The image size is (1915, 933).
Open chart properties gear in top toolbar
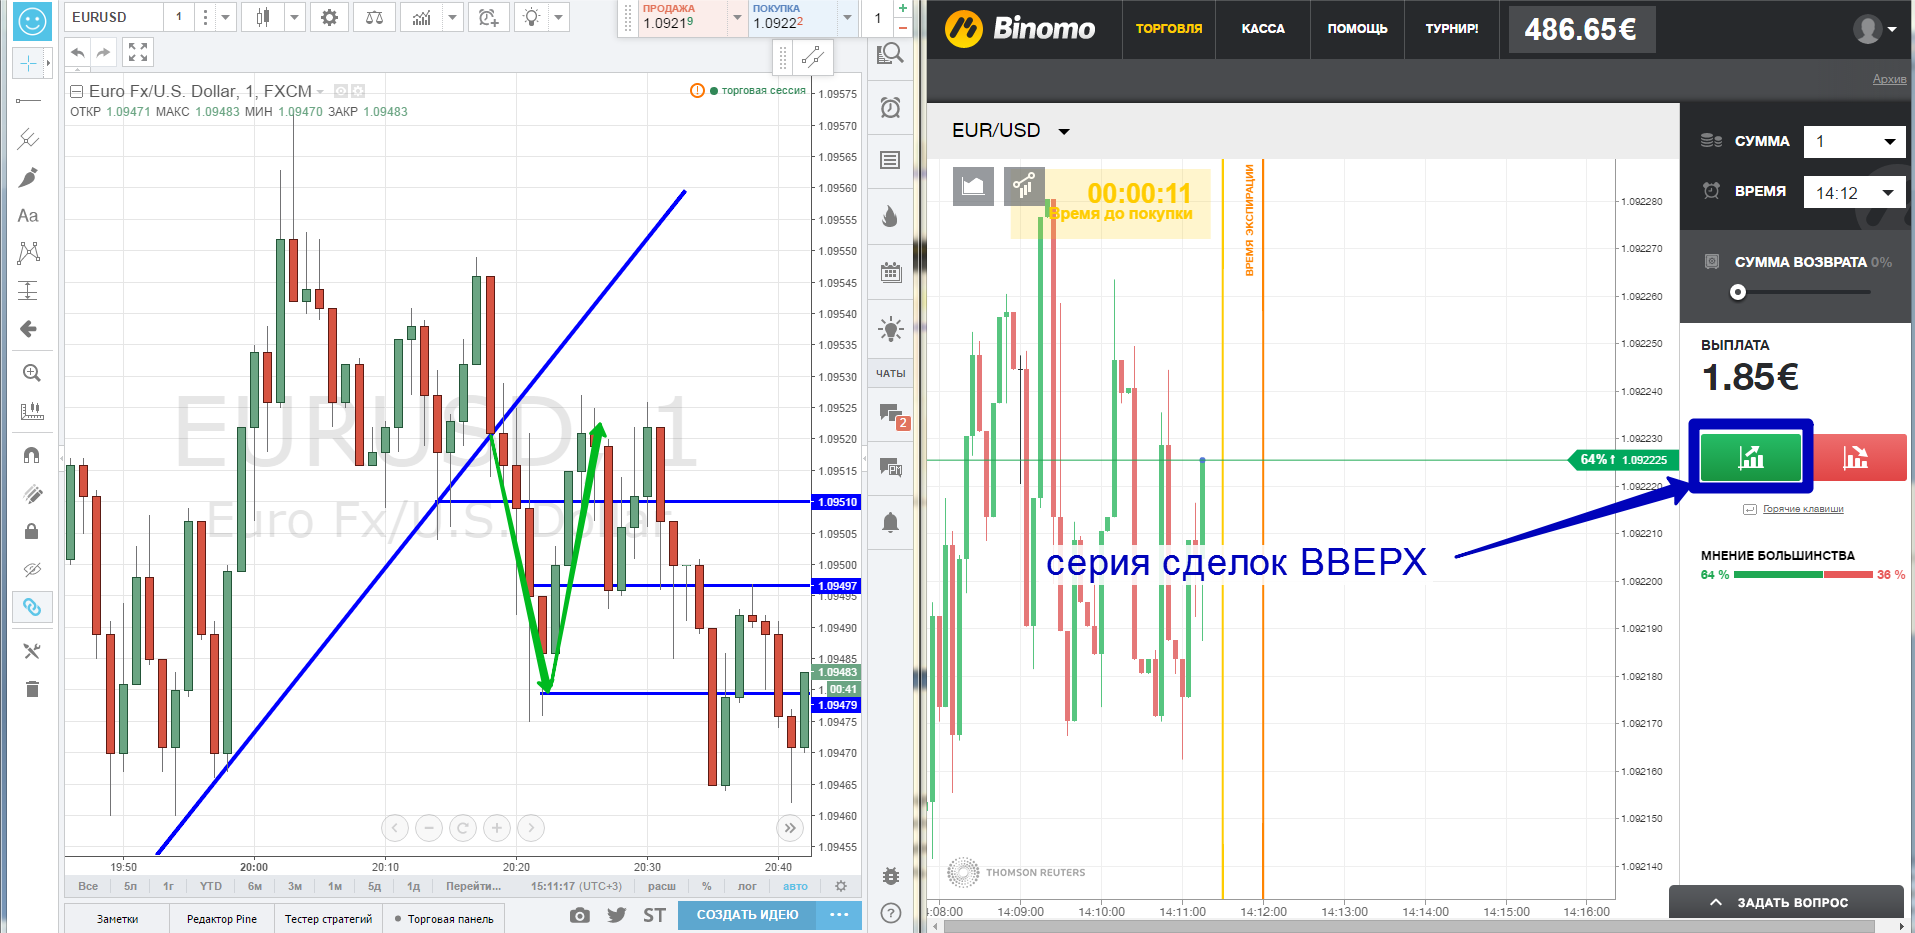(329, 17)
